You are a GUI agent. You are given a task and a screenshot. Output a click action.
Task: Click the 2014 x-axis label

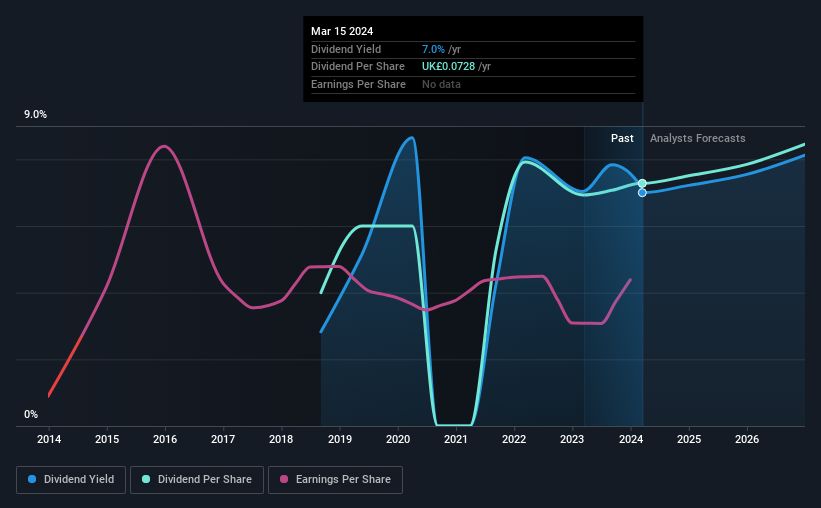[49, 439]
